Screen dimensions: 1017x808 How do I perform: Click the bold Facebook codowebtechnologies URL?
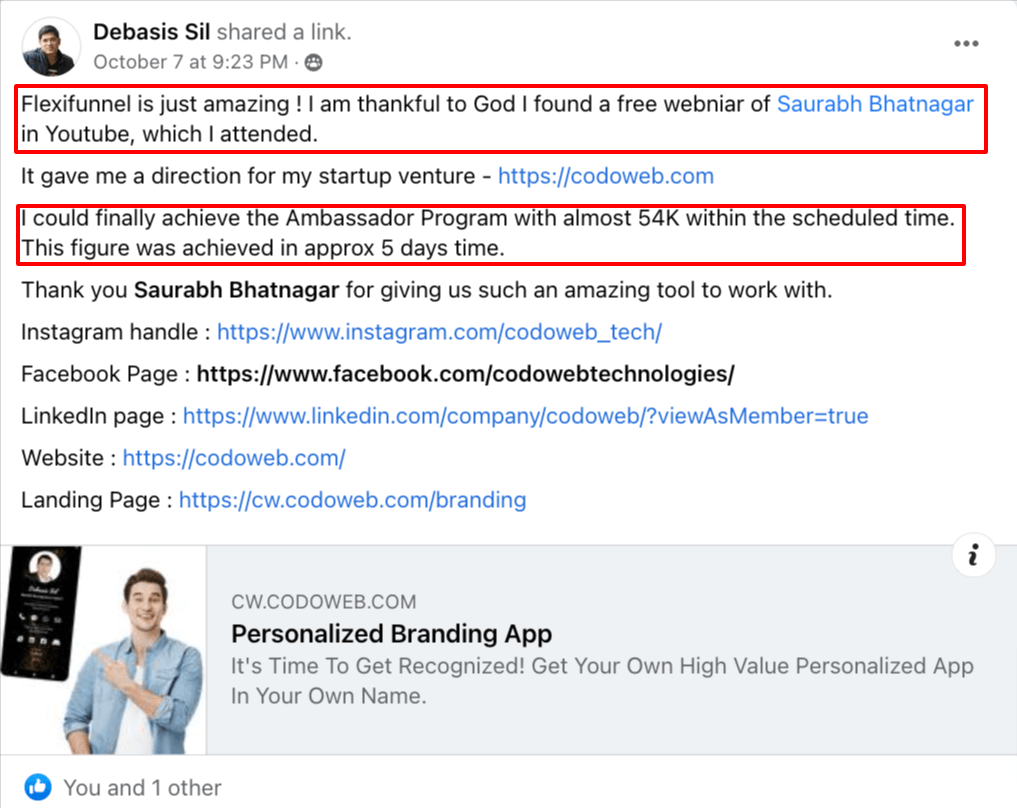click(465, 374)
